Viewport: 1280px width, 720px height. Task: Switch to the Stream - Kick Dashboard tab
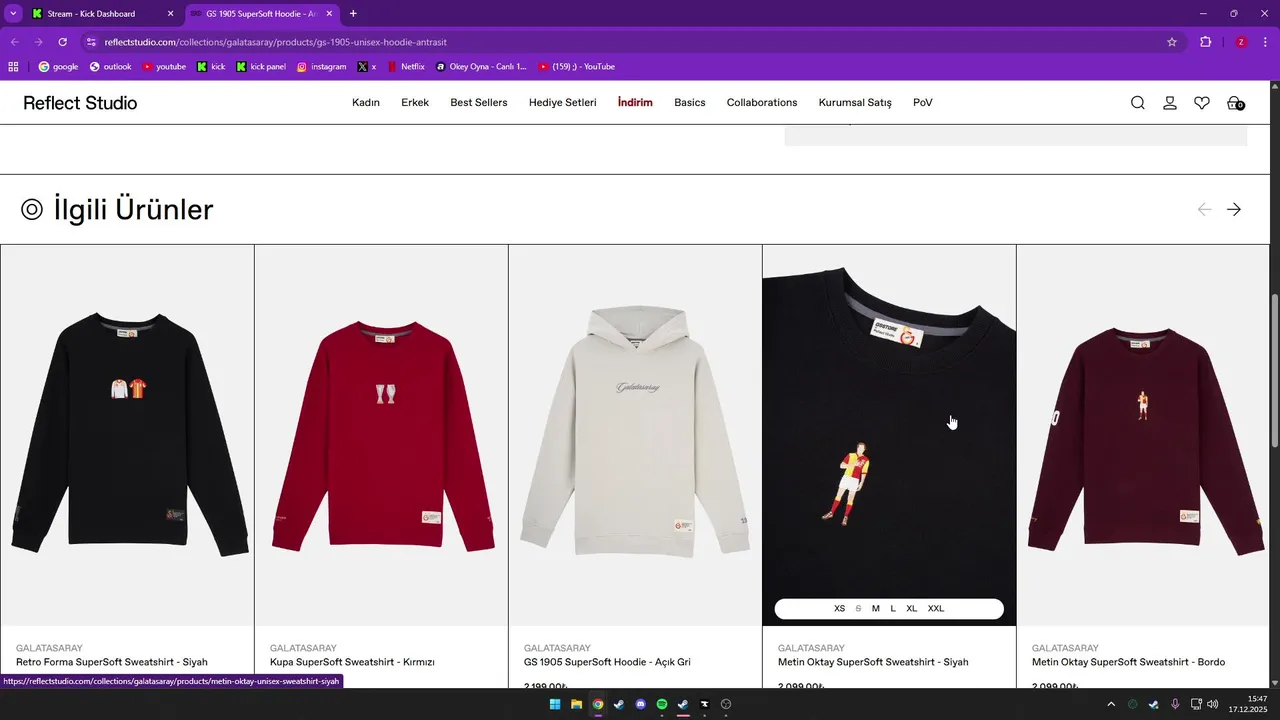pyautogui.click(x=100, y=14)
